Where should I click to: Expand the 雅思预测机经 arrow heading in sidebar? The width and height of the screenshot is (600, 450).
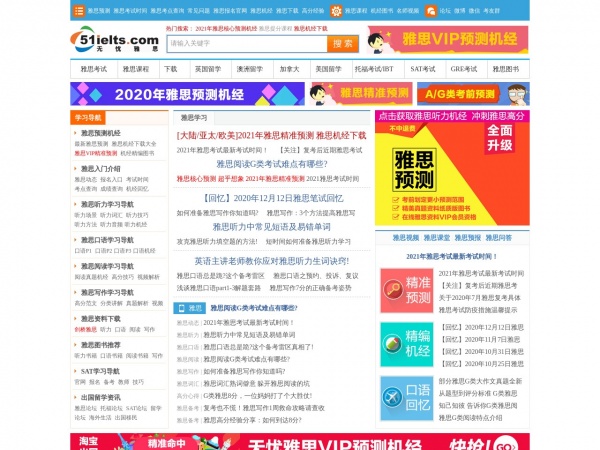(101, 133)
